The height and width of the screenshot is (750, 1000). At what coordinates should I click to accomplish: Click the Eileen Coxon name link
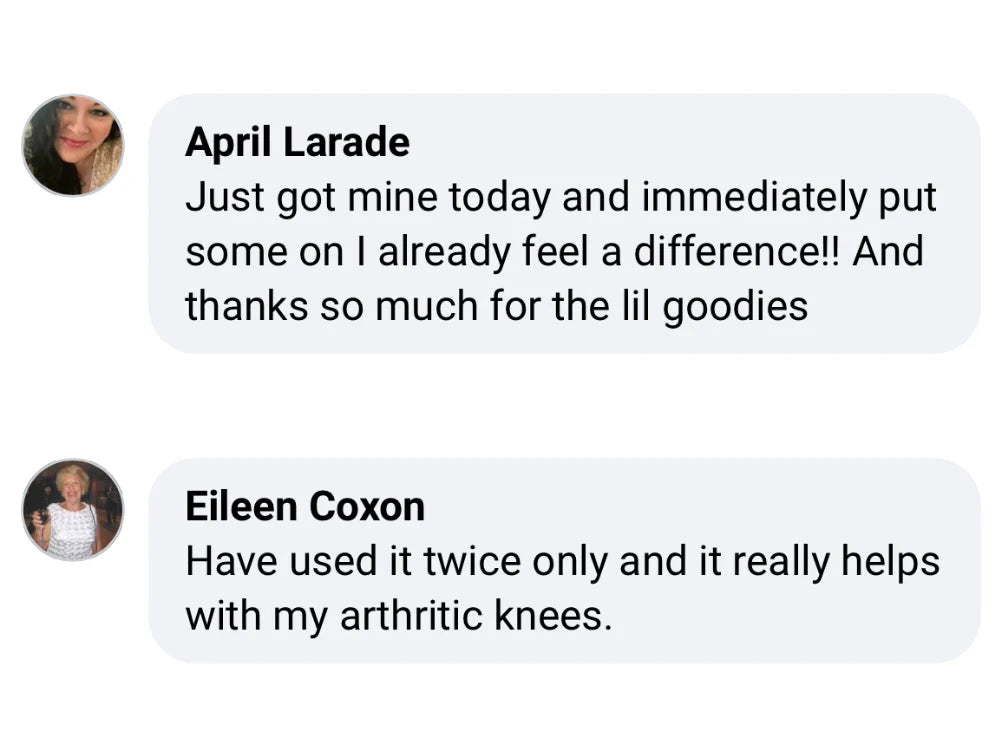(x=305, y=506)
